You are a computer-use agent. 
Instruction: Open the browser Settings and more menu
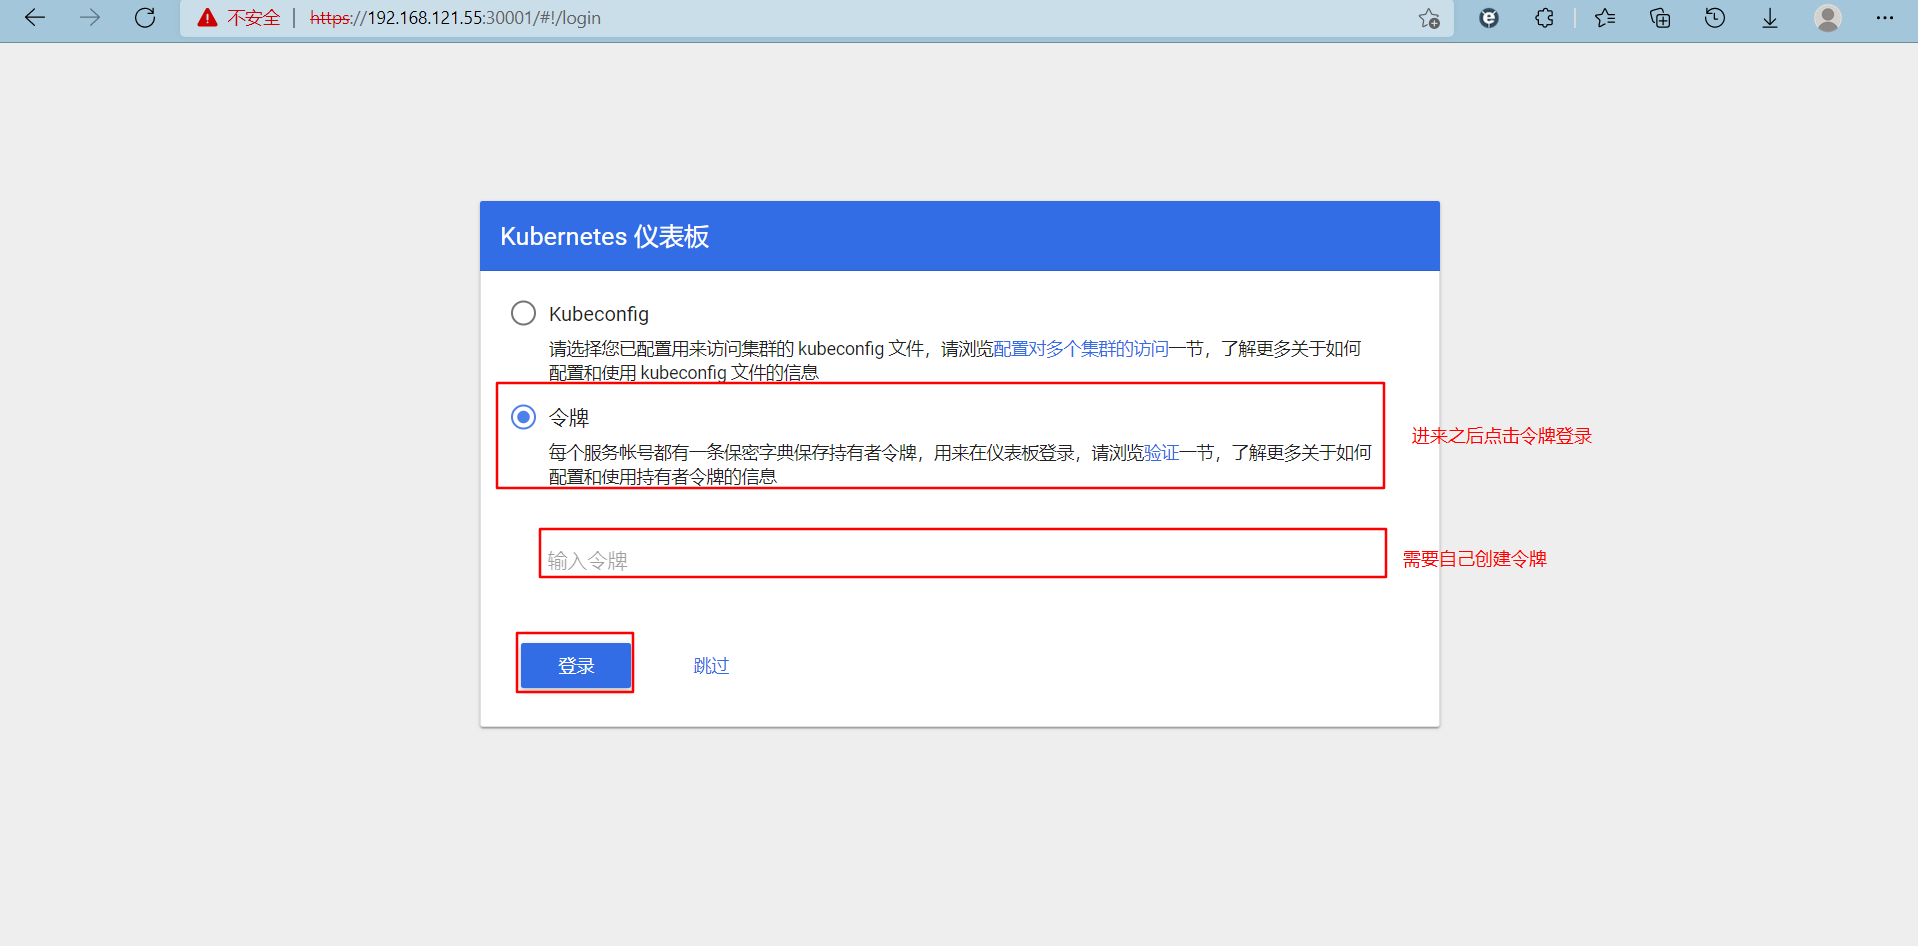click(1885, 18)
